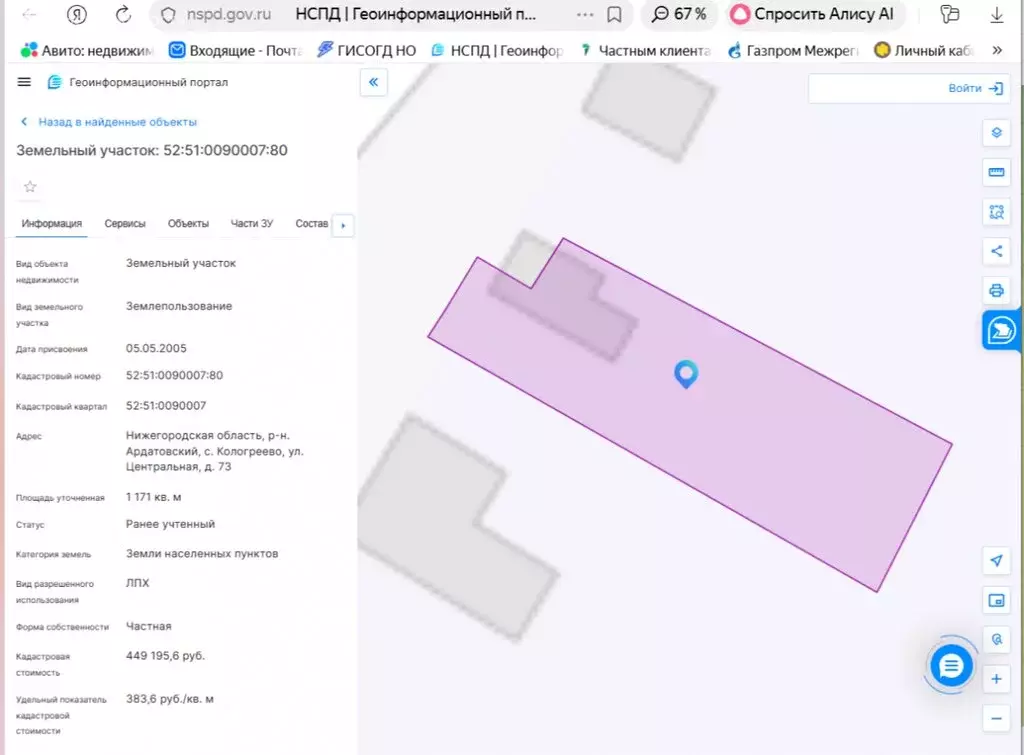Activate the area search selection tool

click(995, 212)
